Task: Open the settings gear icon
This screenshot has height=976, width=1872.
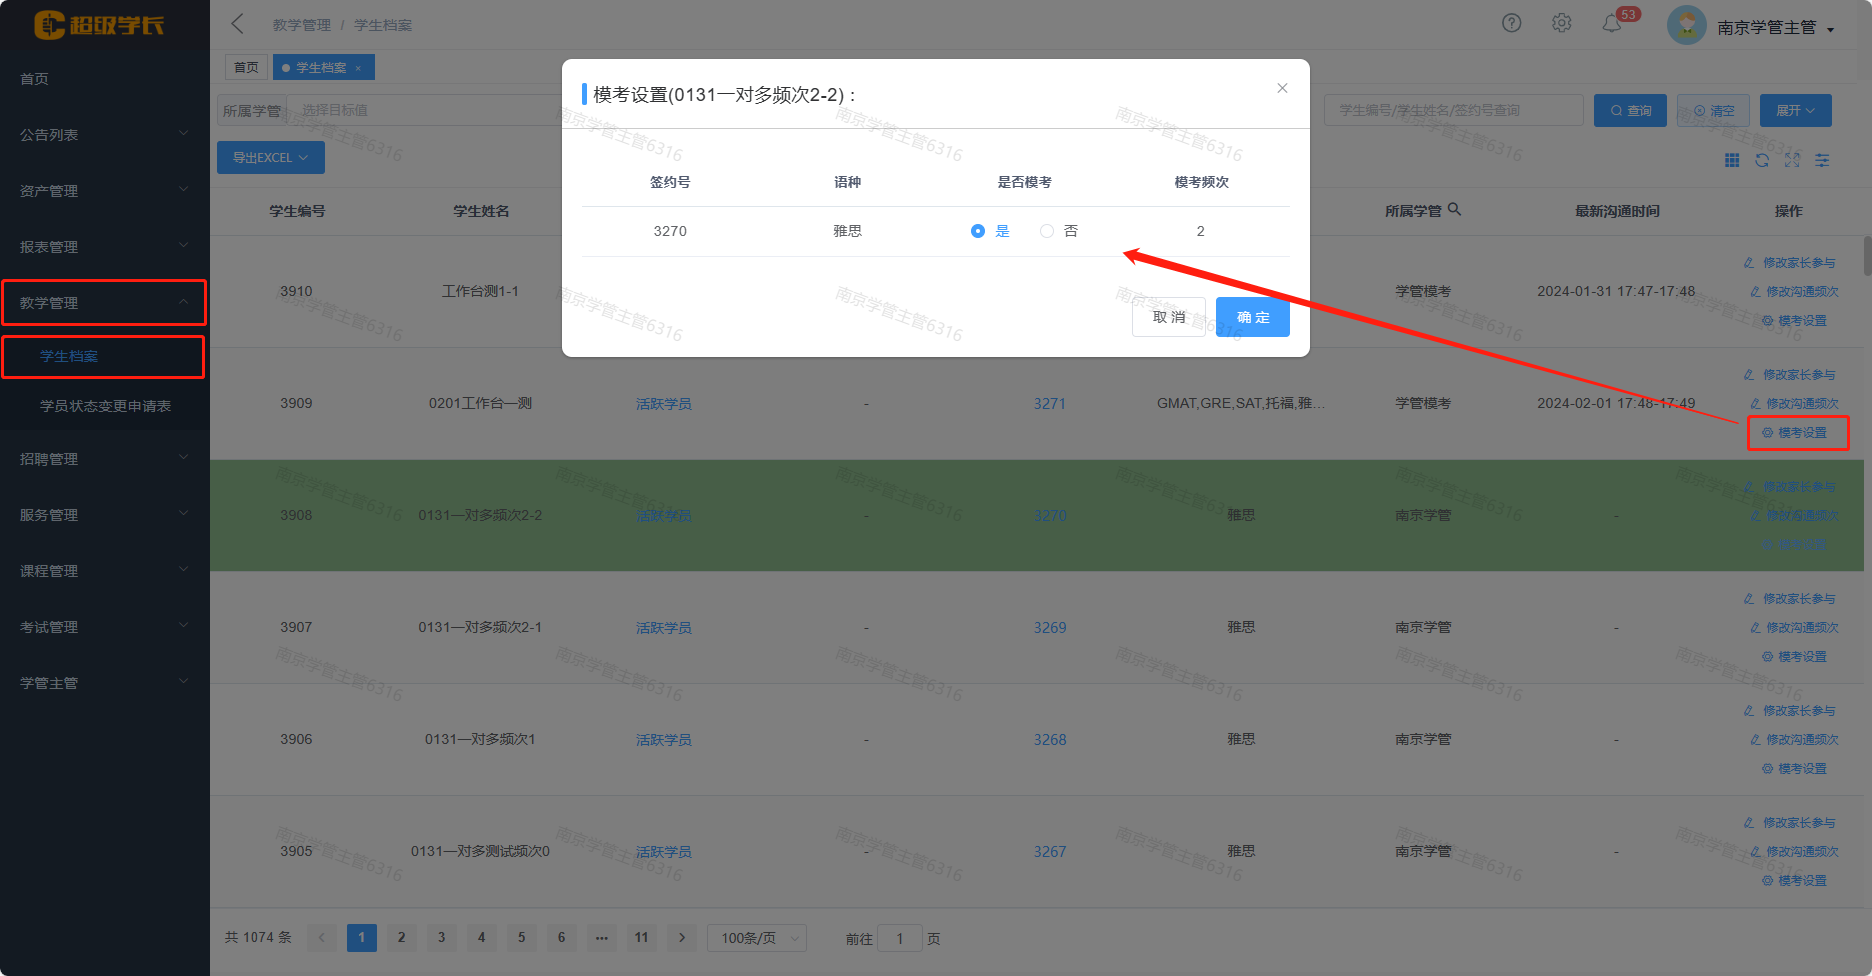Action: tap(1561, 23)
